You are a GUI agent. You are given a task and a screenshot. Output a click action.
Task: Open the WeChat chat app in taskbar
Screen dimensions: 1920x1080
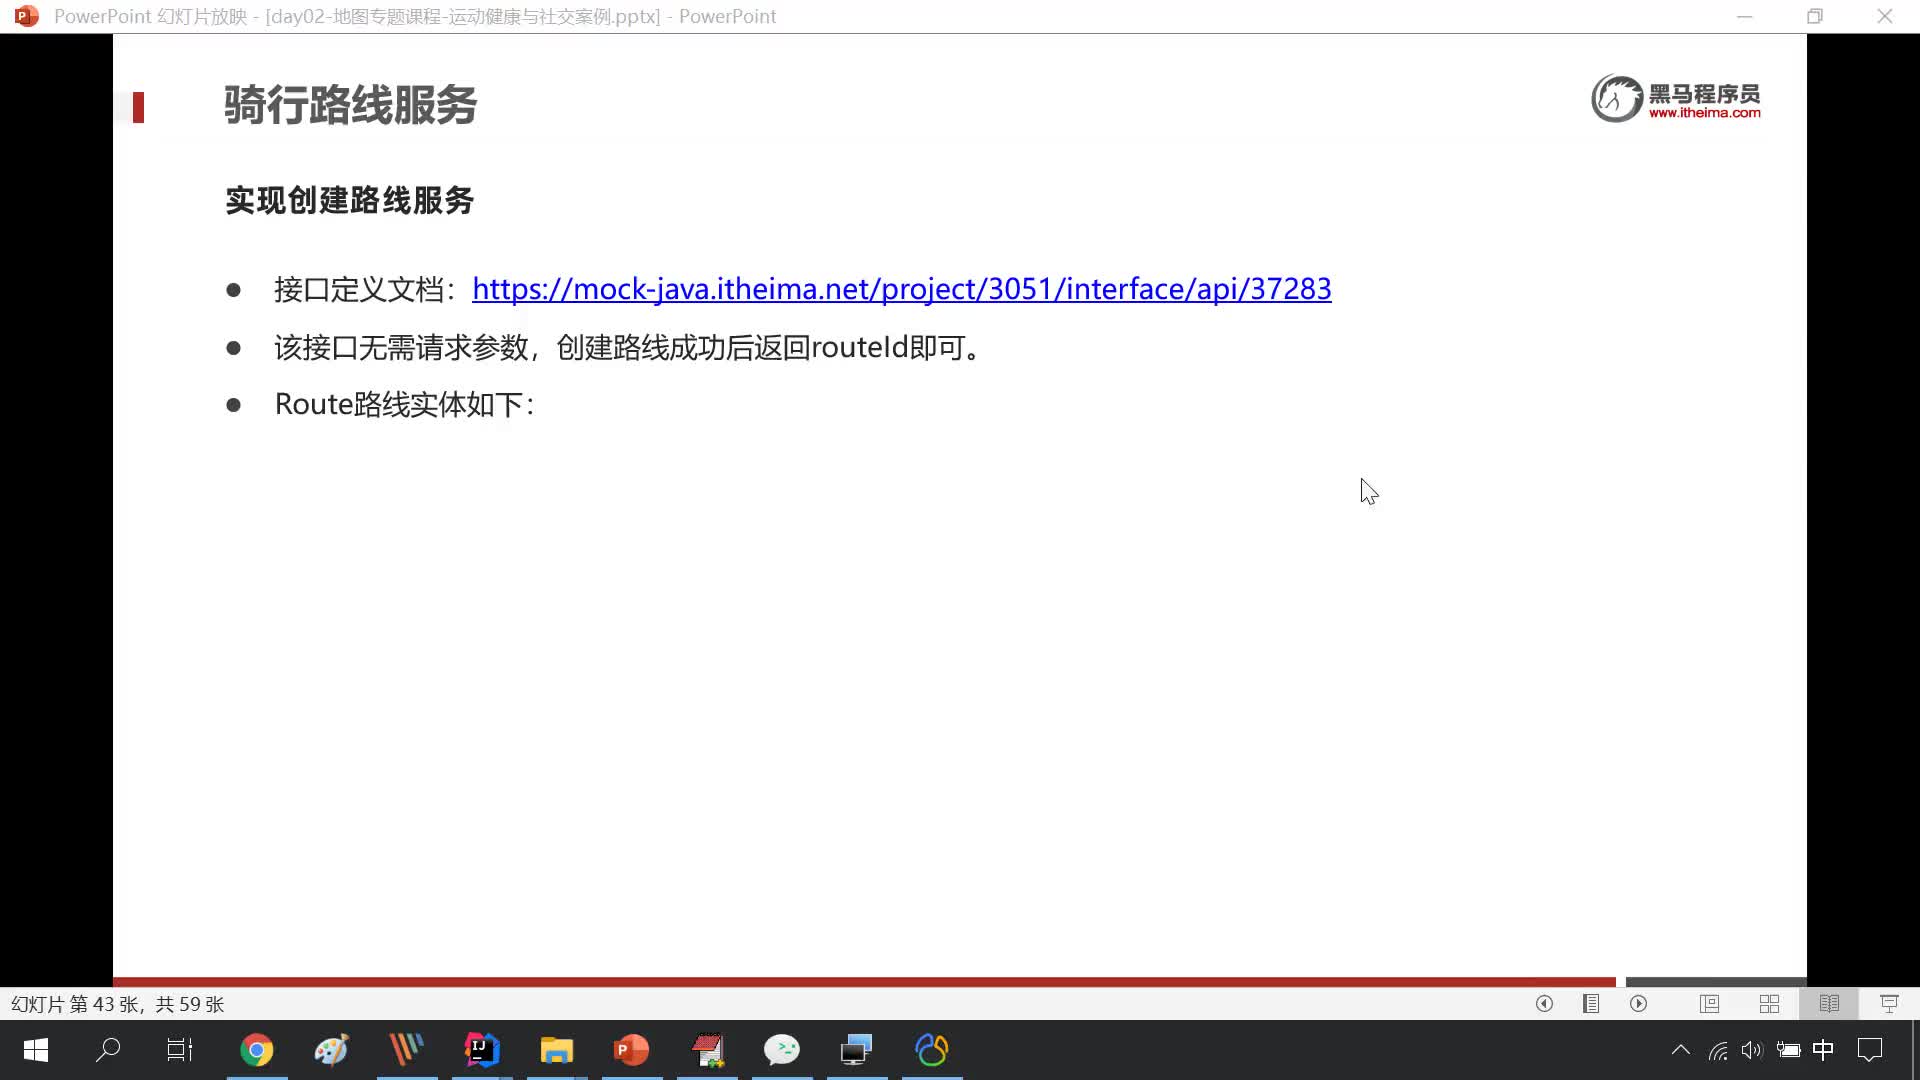(x=782, y=1050)
